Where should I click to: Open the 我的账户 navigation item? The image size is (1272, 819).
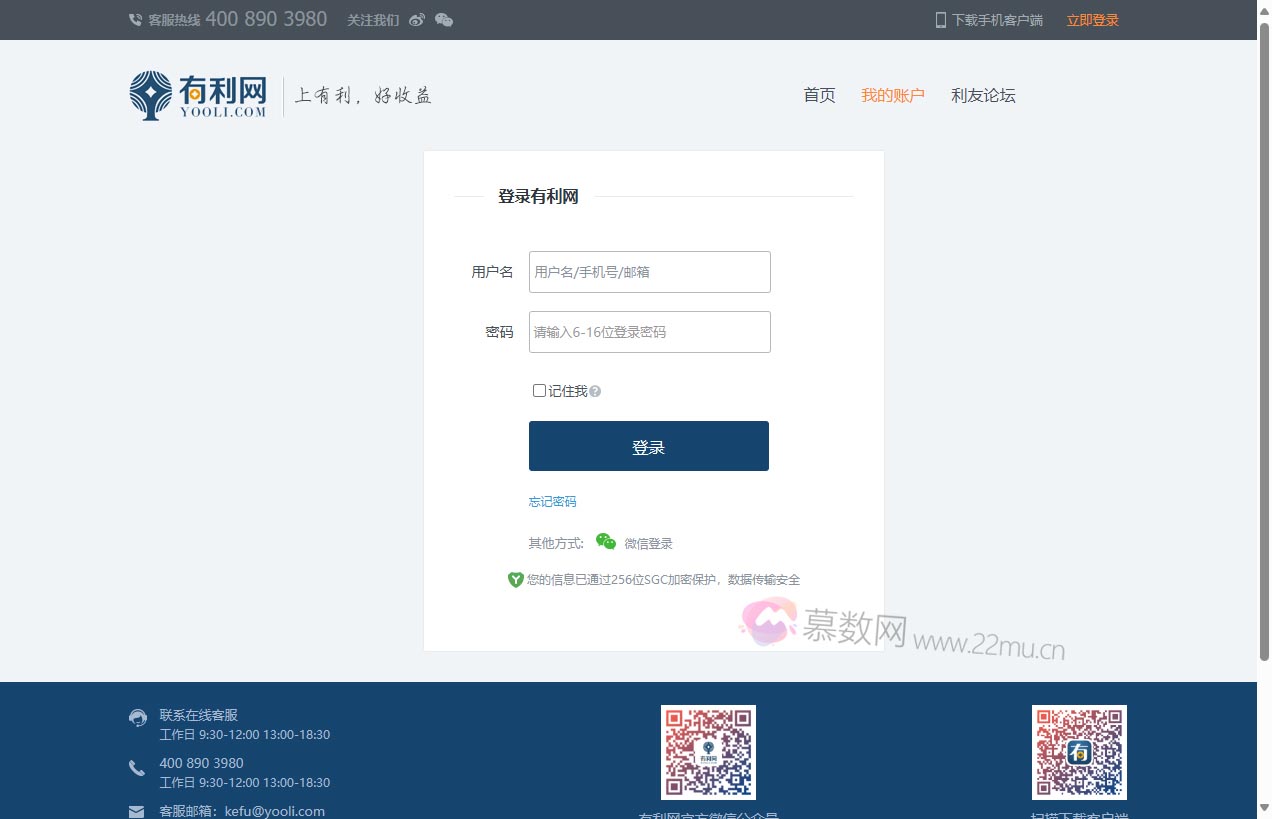(x=893, y=96)
